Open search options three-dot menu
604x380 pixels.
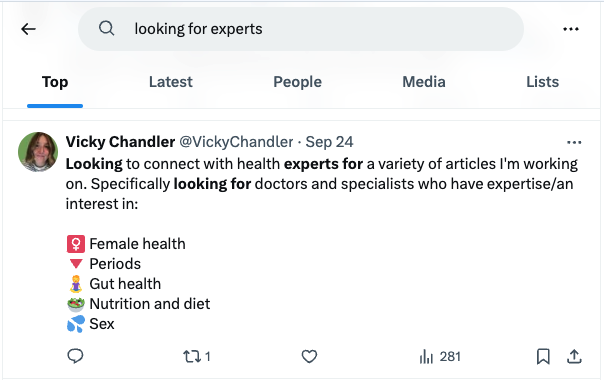pyautogui.click(x=570, y=29)
